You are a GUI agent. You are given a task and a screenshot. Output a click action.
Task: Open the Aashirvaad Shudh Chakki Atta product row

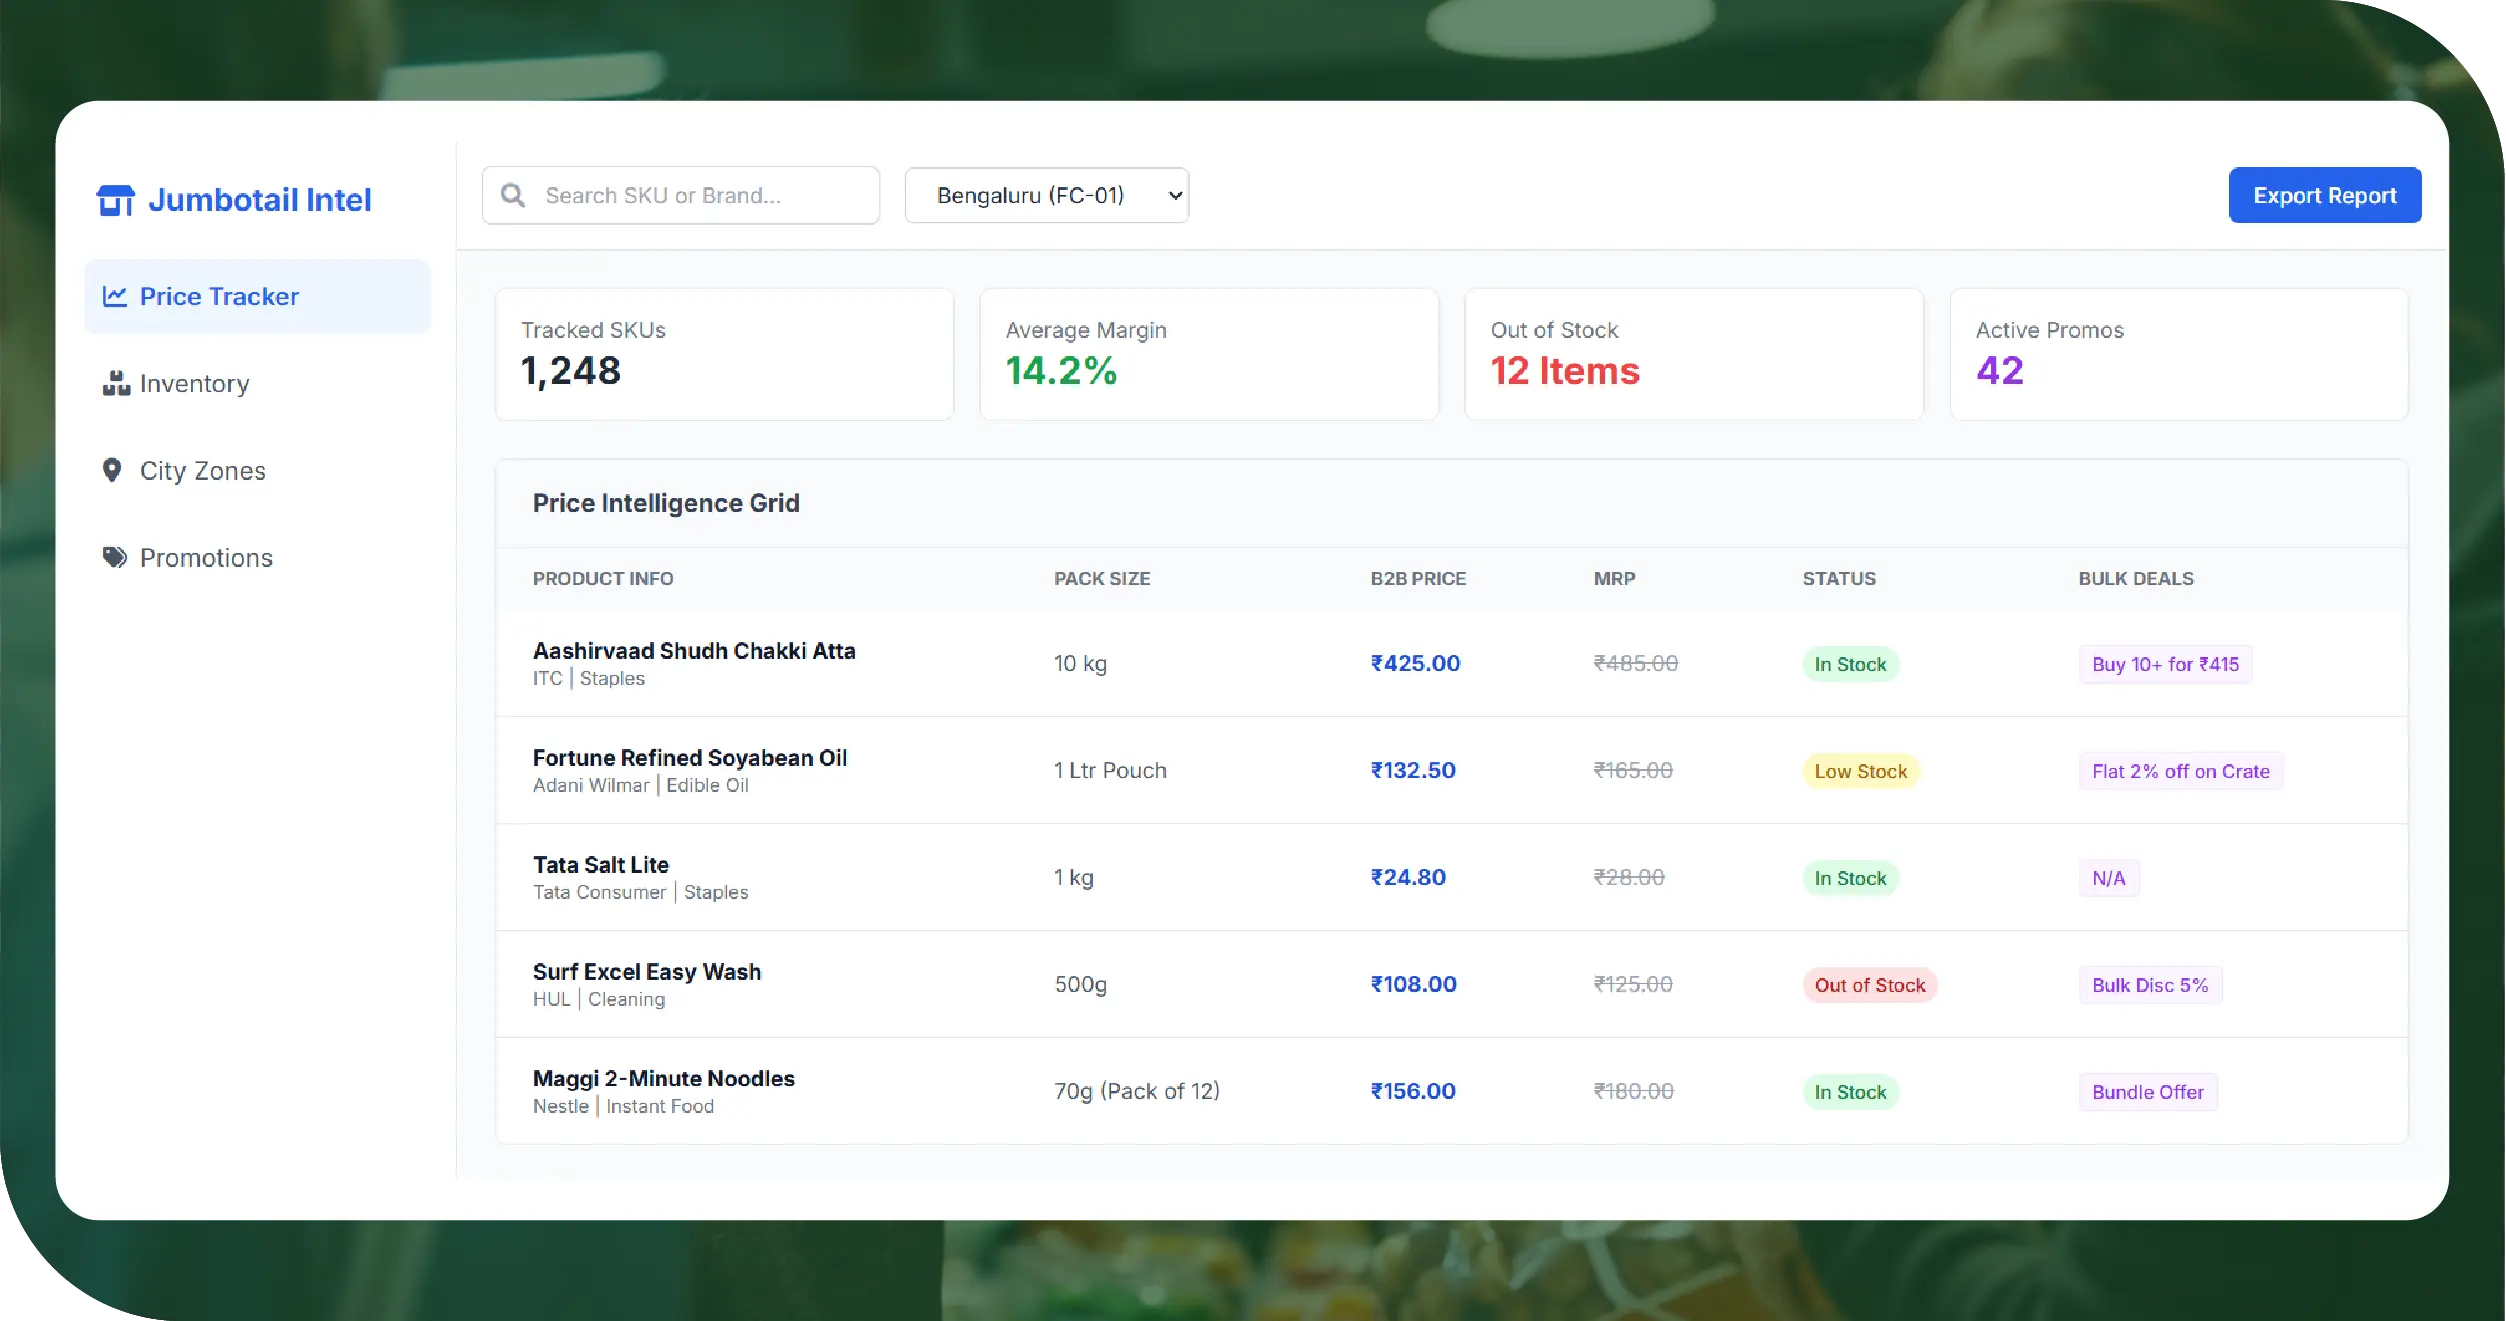coord(694,651)
